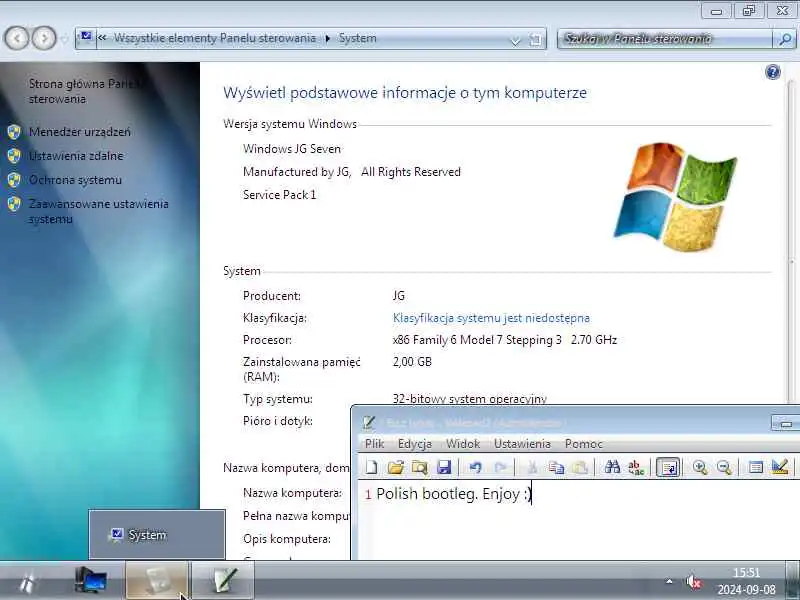The image size is (800, 600).
Task: Open Find with the binoculars icon
Action: 612,467
